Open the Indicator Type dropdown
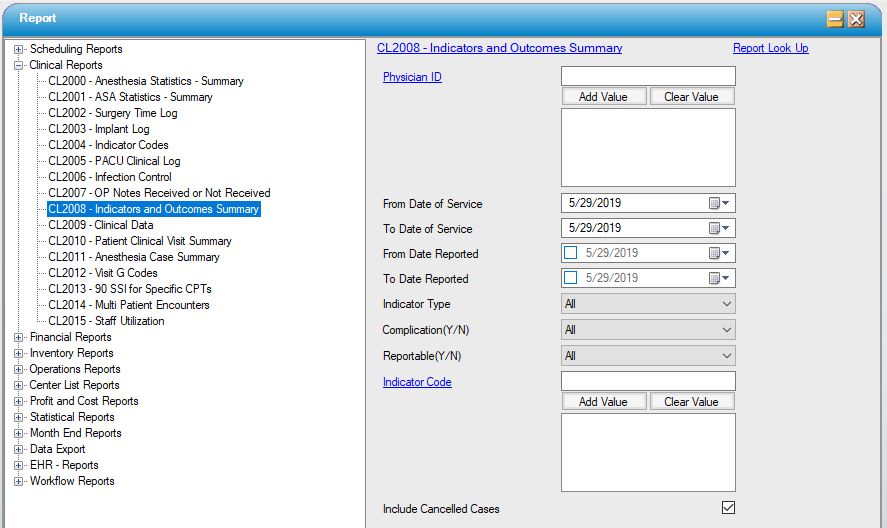Image resolution: width=887 pixels, height=528 pixels. 648,304
